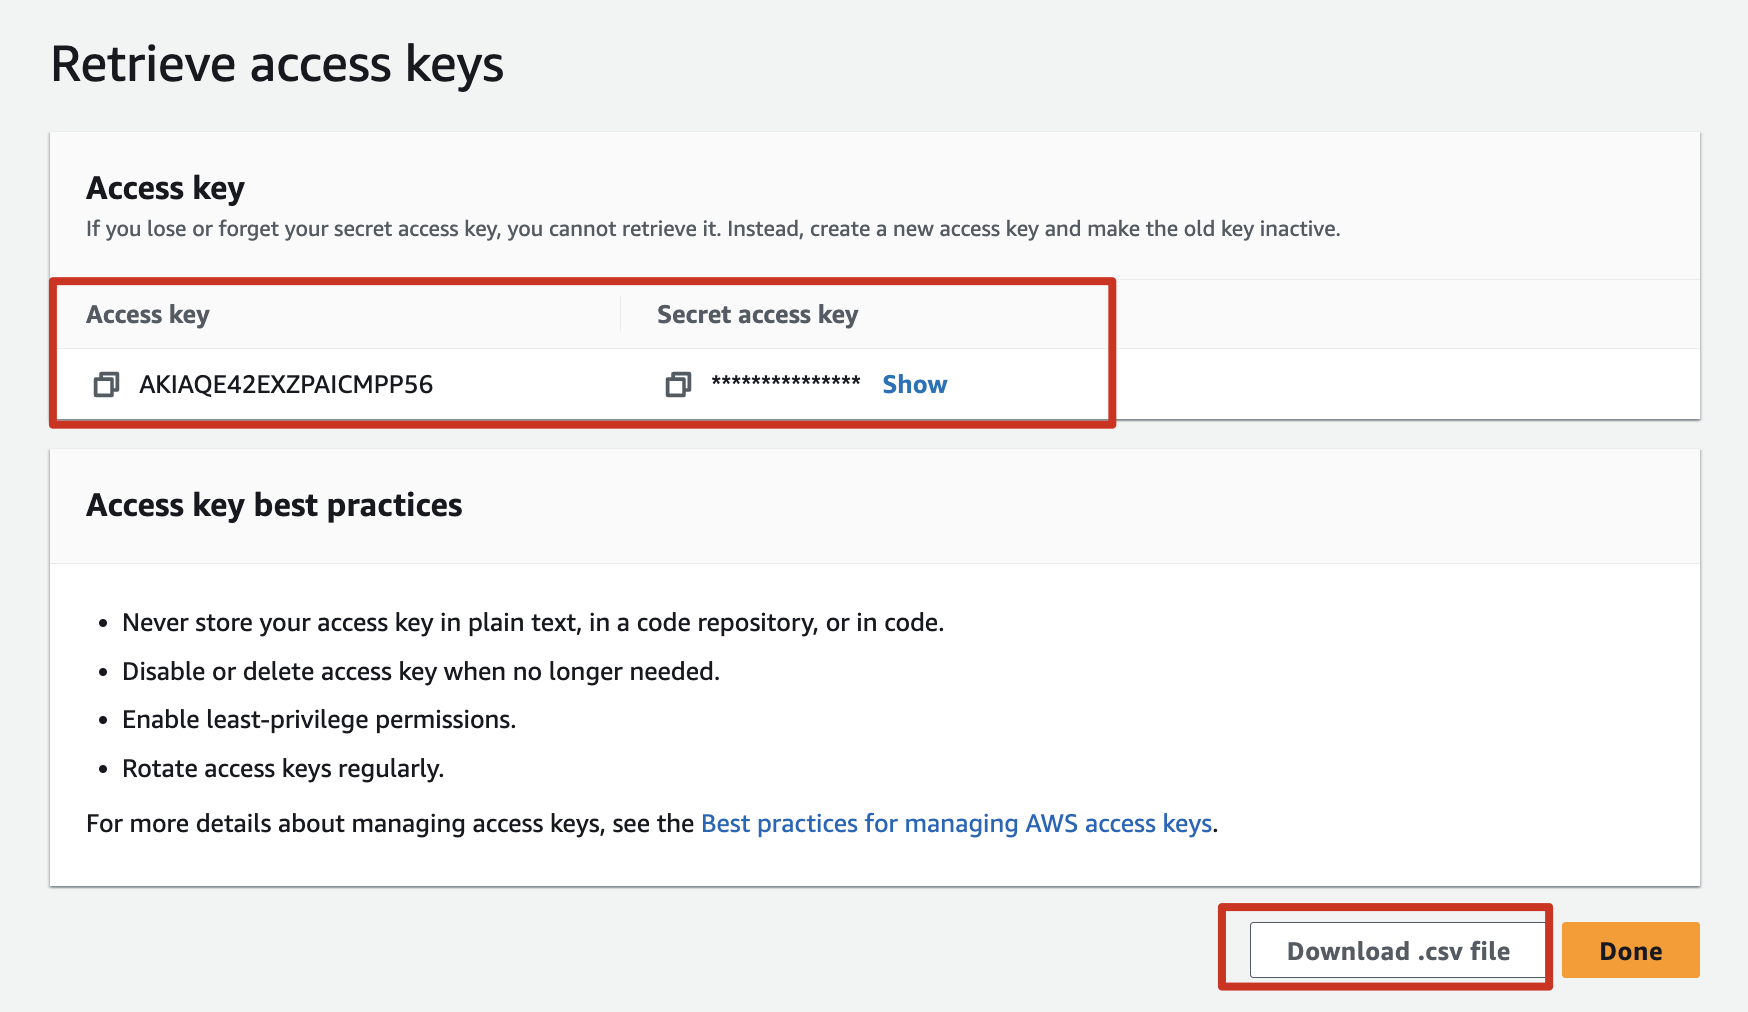Click the divider between the key column headers
The width and height of the screenshot is (1748, 1012).
[x=621, y=315]
